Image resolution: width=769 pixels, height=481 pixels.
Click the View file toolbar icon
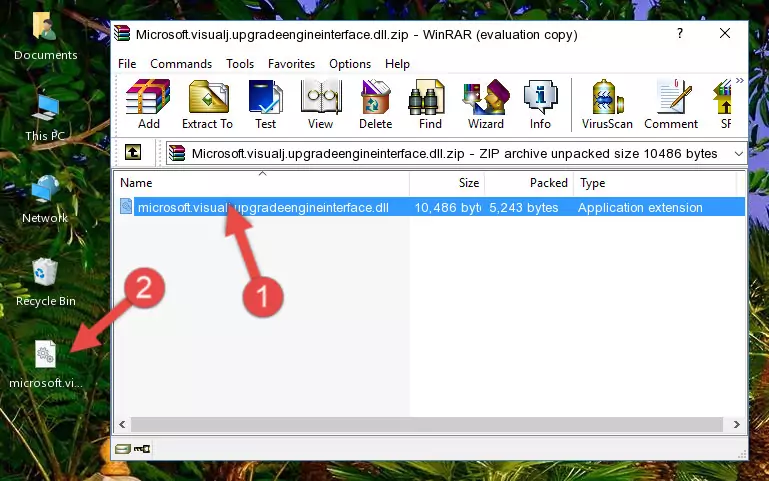[x=321, y=104]
